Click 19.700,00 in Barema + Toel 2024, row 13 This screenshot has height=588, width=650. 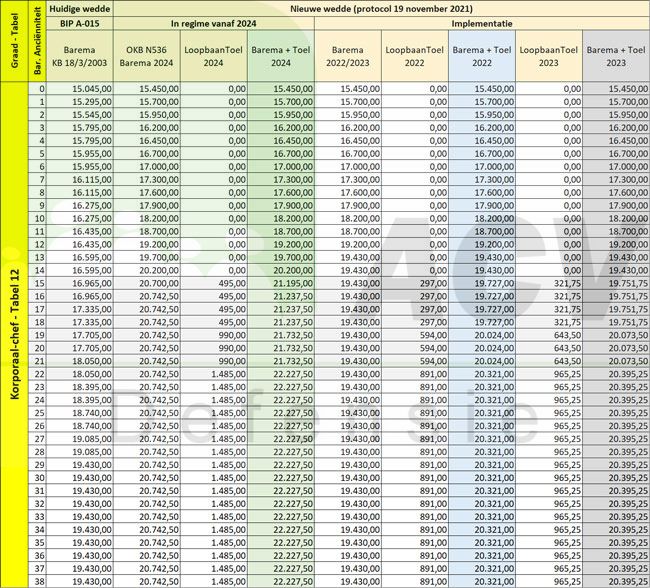coord(281,257)
